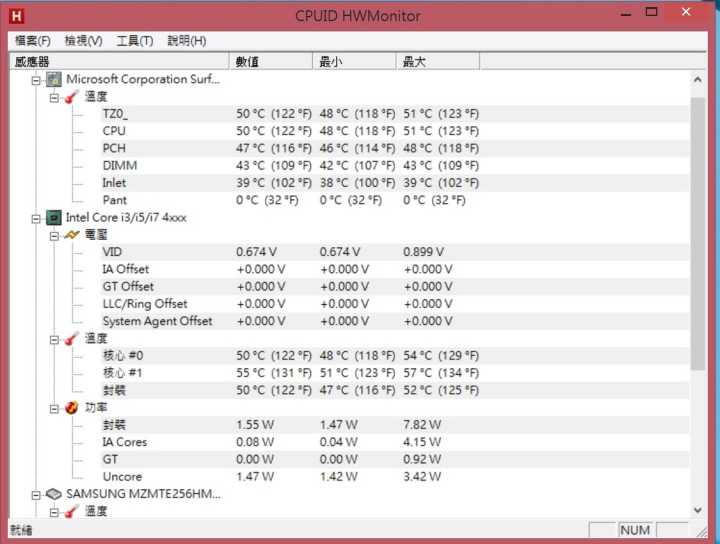The image size is (720, 544).
Task: Select the Inlet temperature row
Action: coord(395,183)
